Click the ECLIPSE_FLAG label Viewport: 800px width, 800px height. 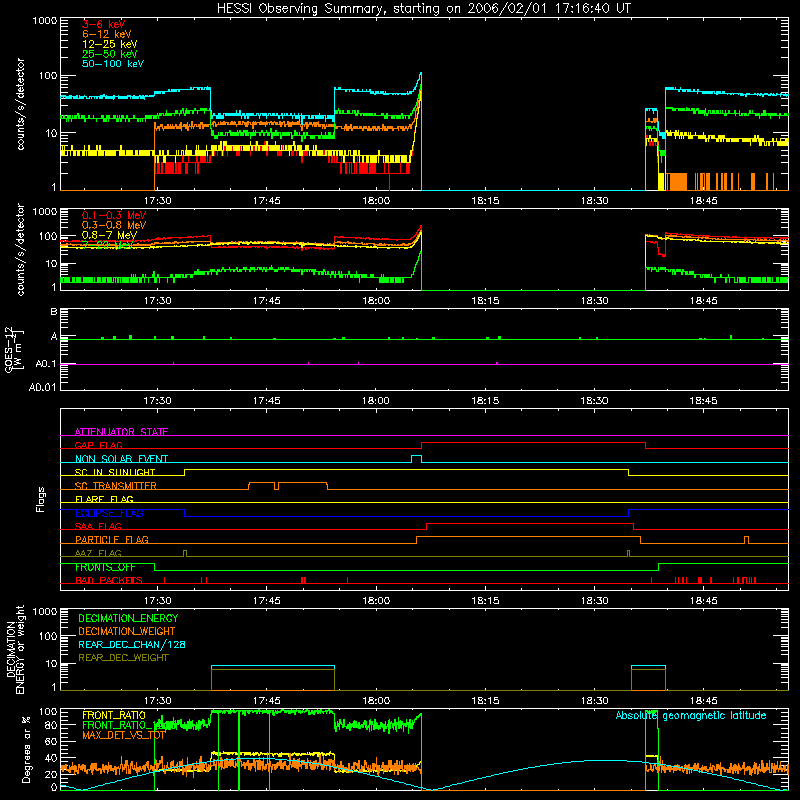(x=109, y=513)
